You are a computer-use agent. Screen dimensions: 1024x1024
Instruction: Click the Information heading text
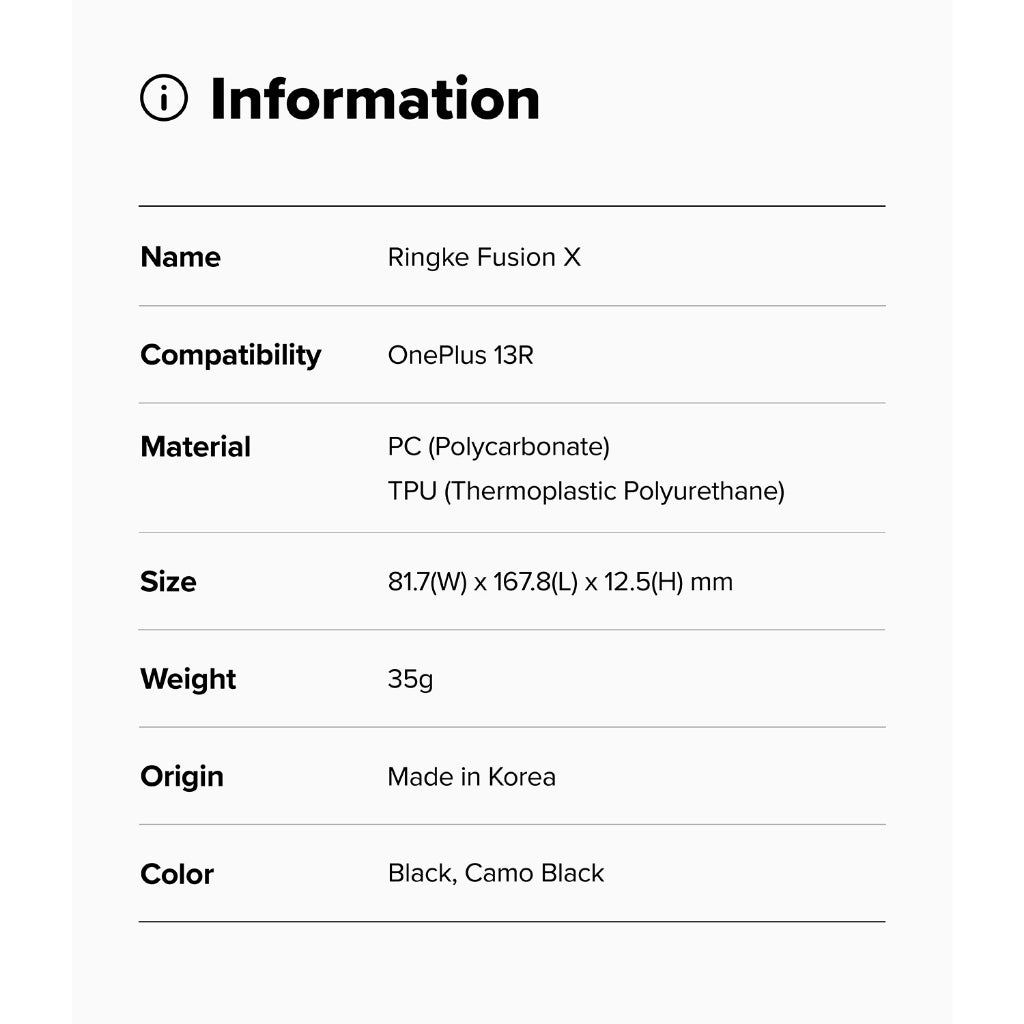click(x=374, y=99)
